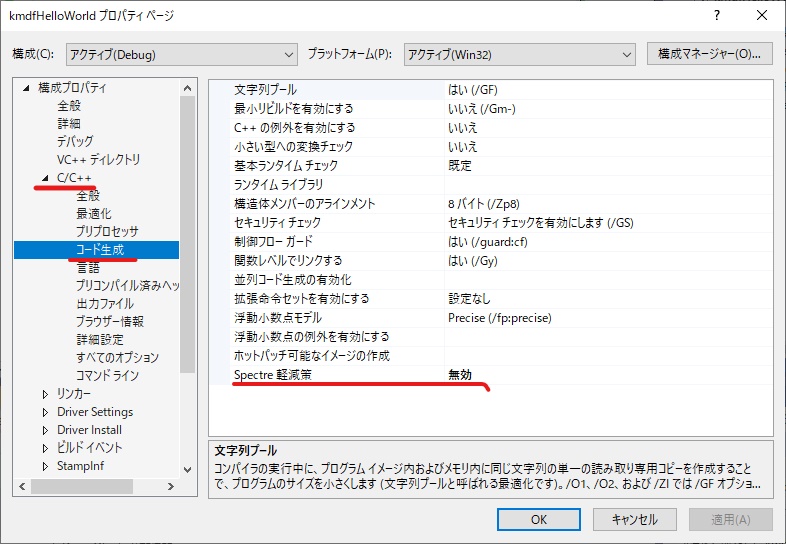Click the キャンセル button
The height and width of the screenshot is (544, 786).
coord(635,519)
